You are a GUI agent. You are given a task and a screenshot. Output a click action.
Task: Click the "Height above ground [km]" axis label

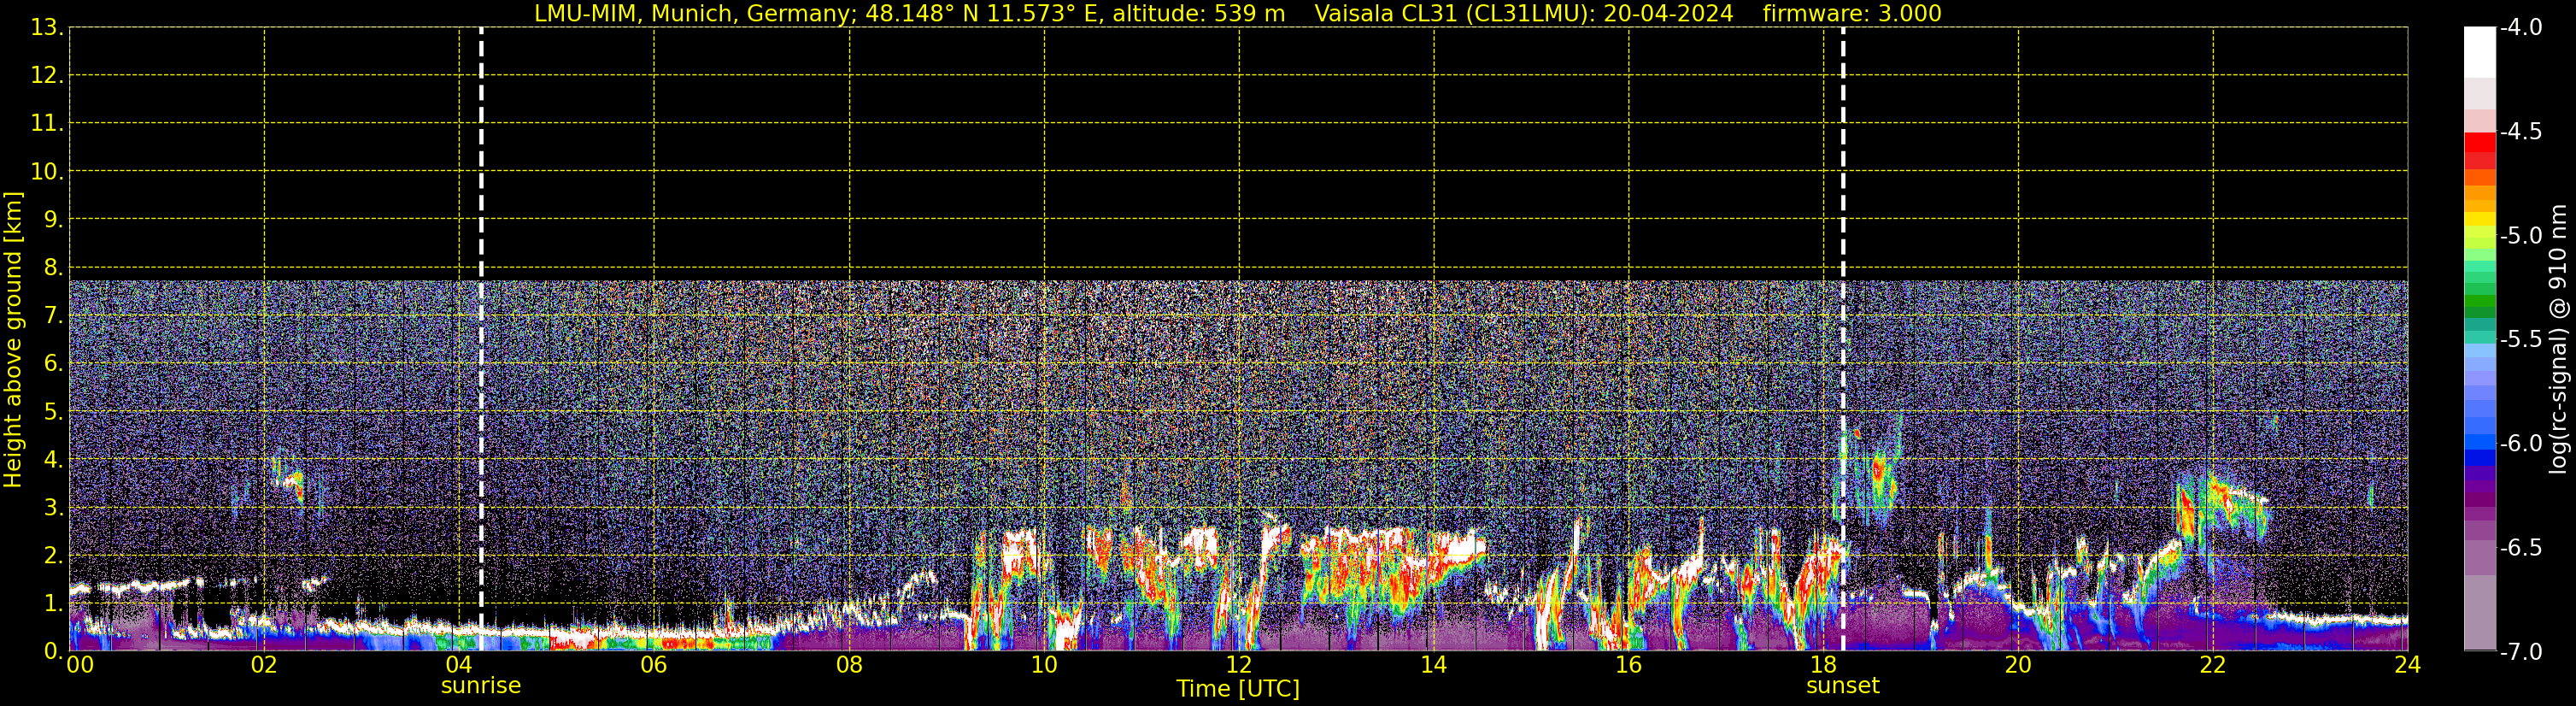coord(13,340)
